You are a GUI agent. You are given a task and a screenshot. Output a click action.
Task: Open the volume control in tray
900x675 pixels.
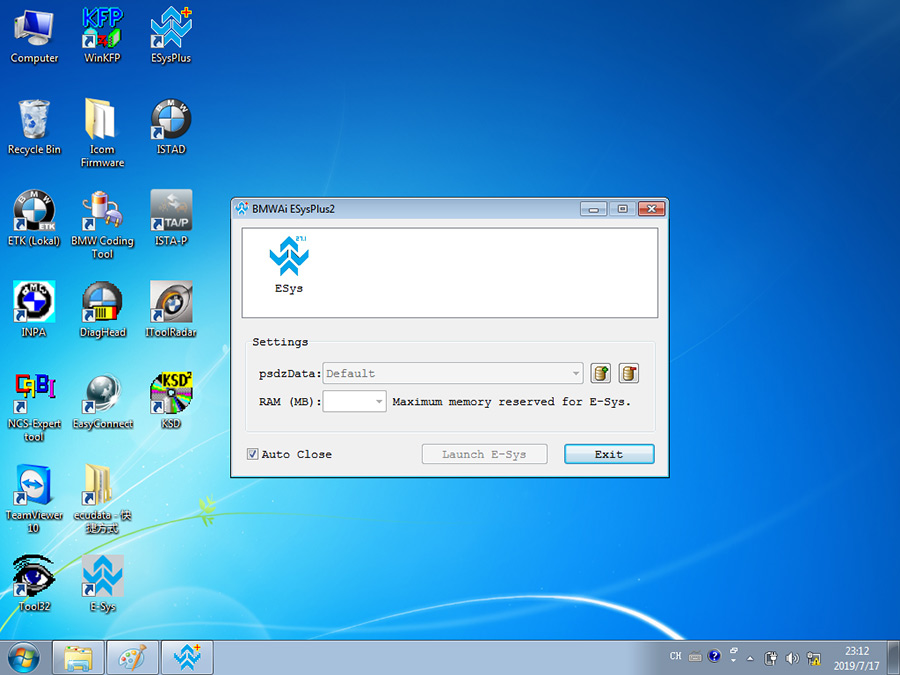point(792,658)
